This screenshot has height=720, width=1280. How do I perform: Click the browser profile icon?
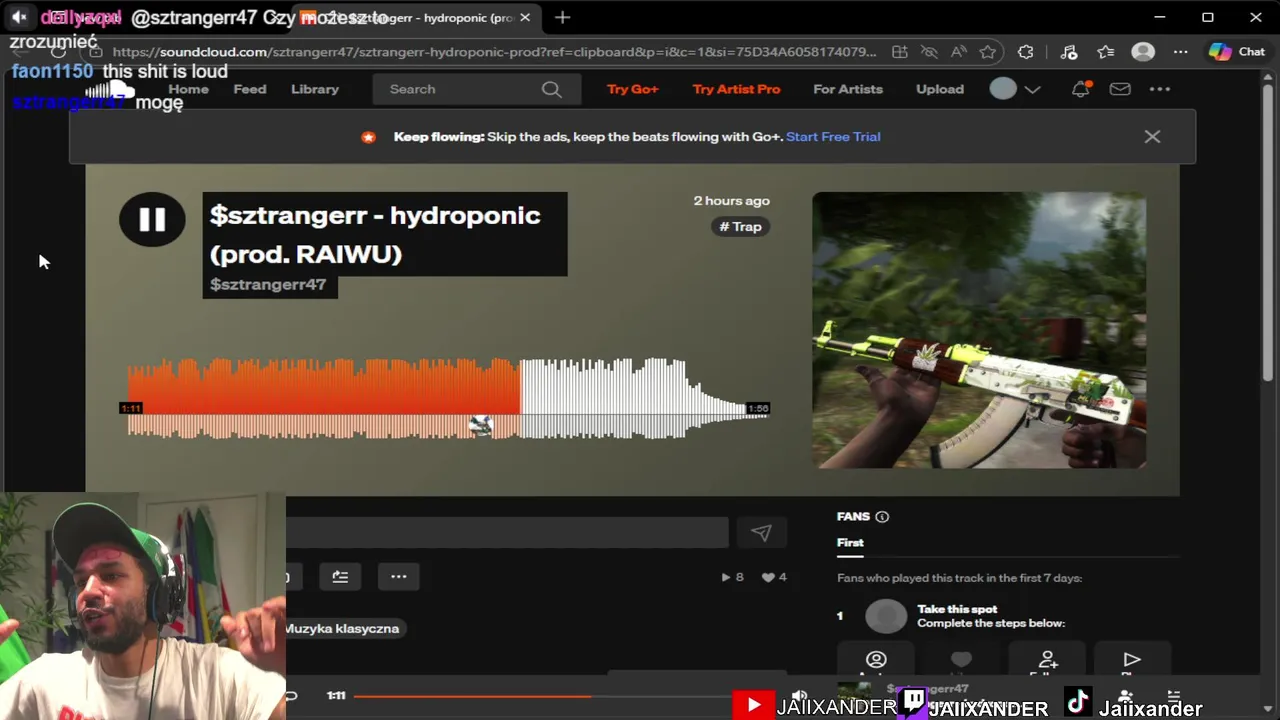(x=1143, y=52)
